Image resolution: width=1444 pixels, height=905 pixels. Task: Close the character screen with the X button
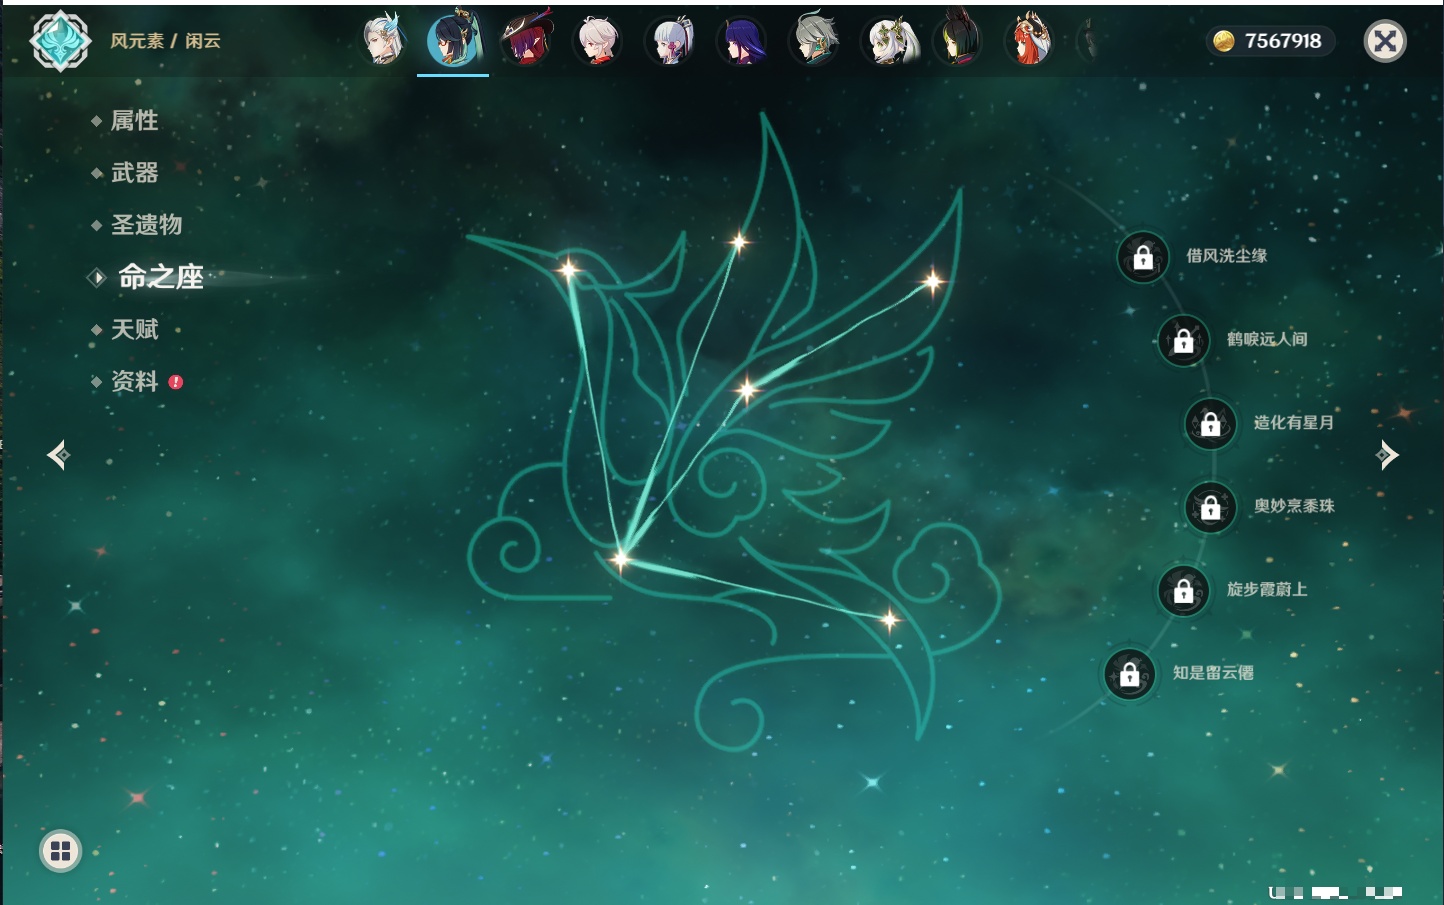pyautogui.click(x=1385, y=41)
